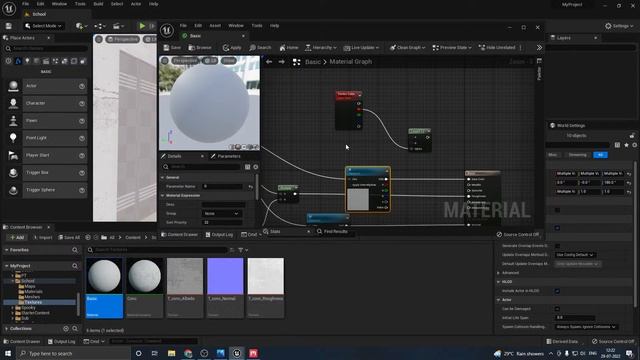Open the Tools menu in main editor
Viewport: 640px width, 360px height.
tap(80, 4)
